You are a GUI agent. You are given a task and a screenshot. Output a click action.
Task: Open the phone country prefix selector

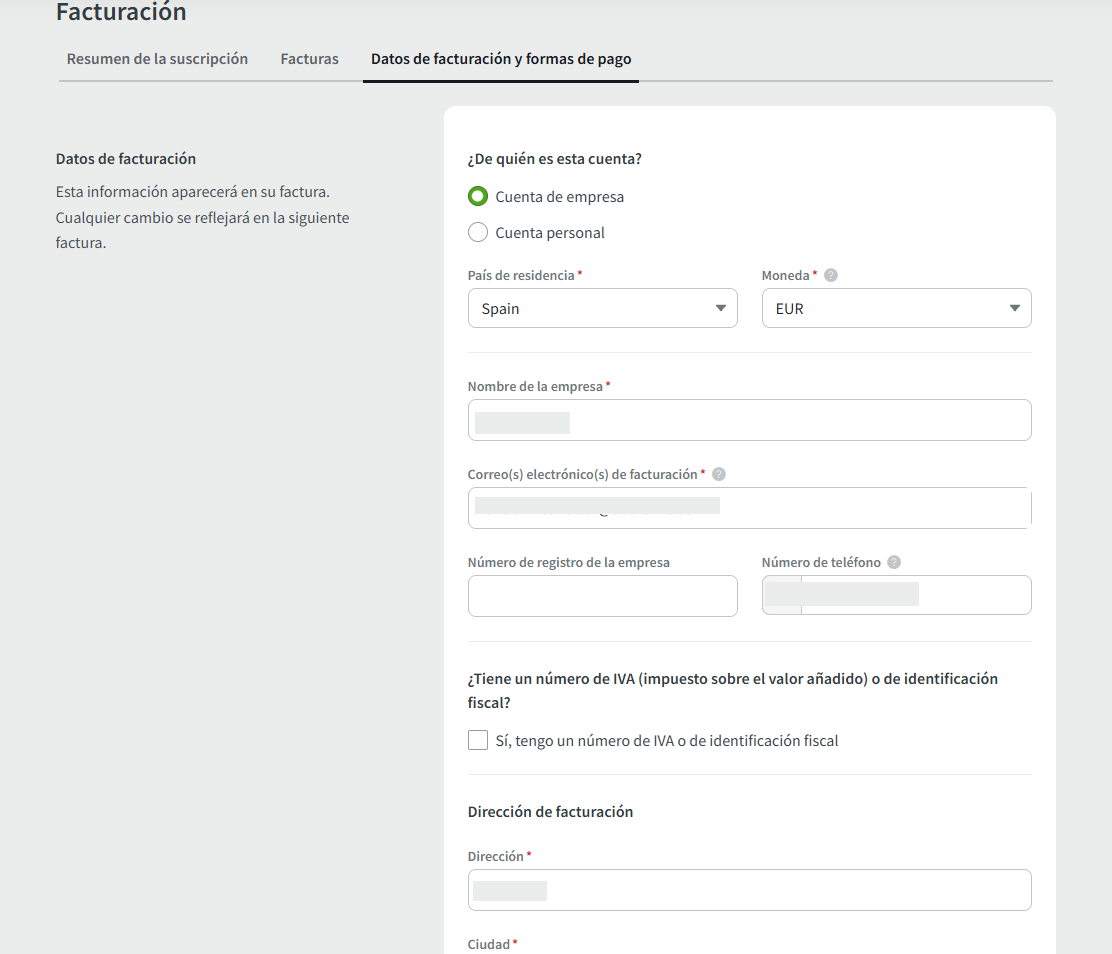(782, 595)
